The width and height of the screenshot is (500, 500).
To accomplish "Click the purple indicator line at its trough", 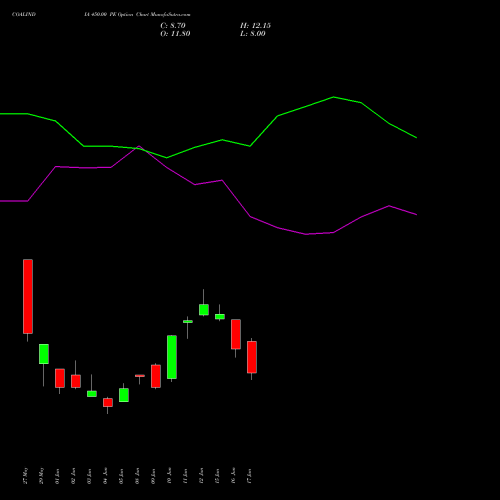I will pyautogui.click(x=307, y=234).
